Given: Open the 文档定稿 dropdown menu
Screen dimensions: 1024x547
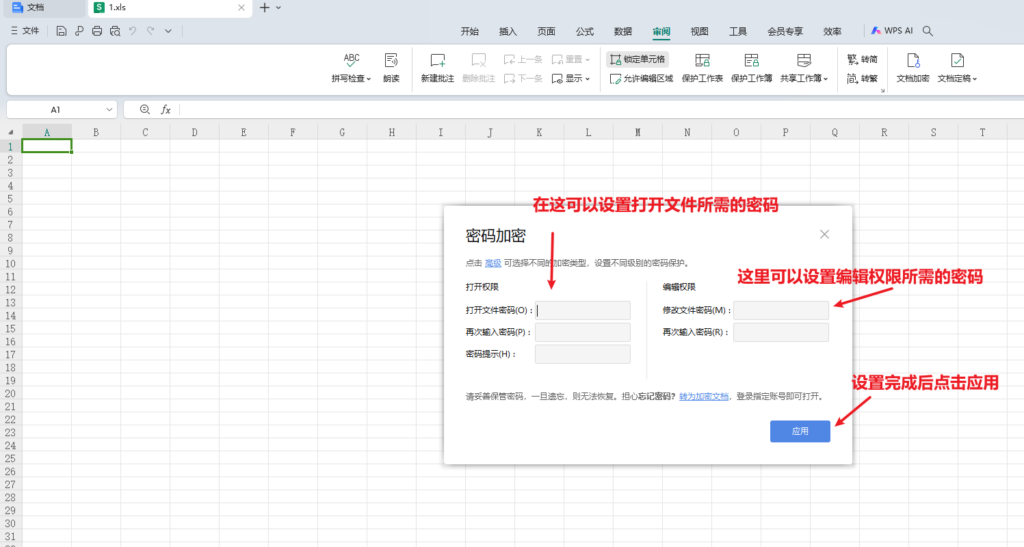Looking at the screenshot, I should click(x=974, y=78).
